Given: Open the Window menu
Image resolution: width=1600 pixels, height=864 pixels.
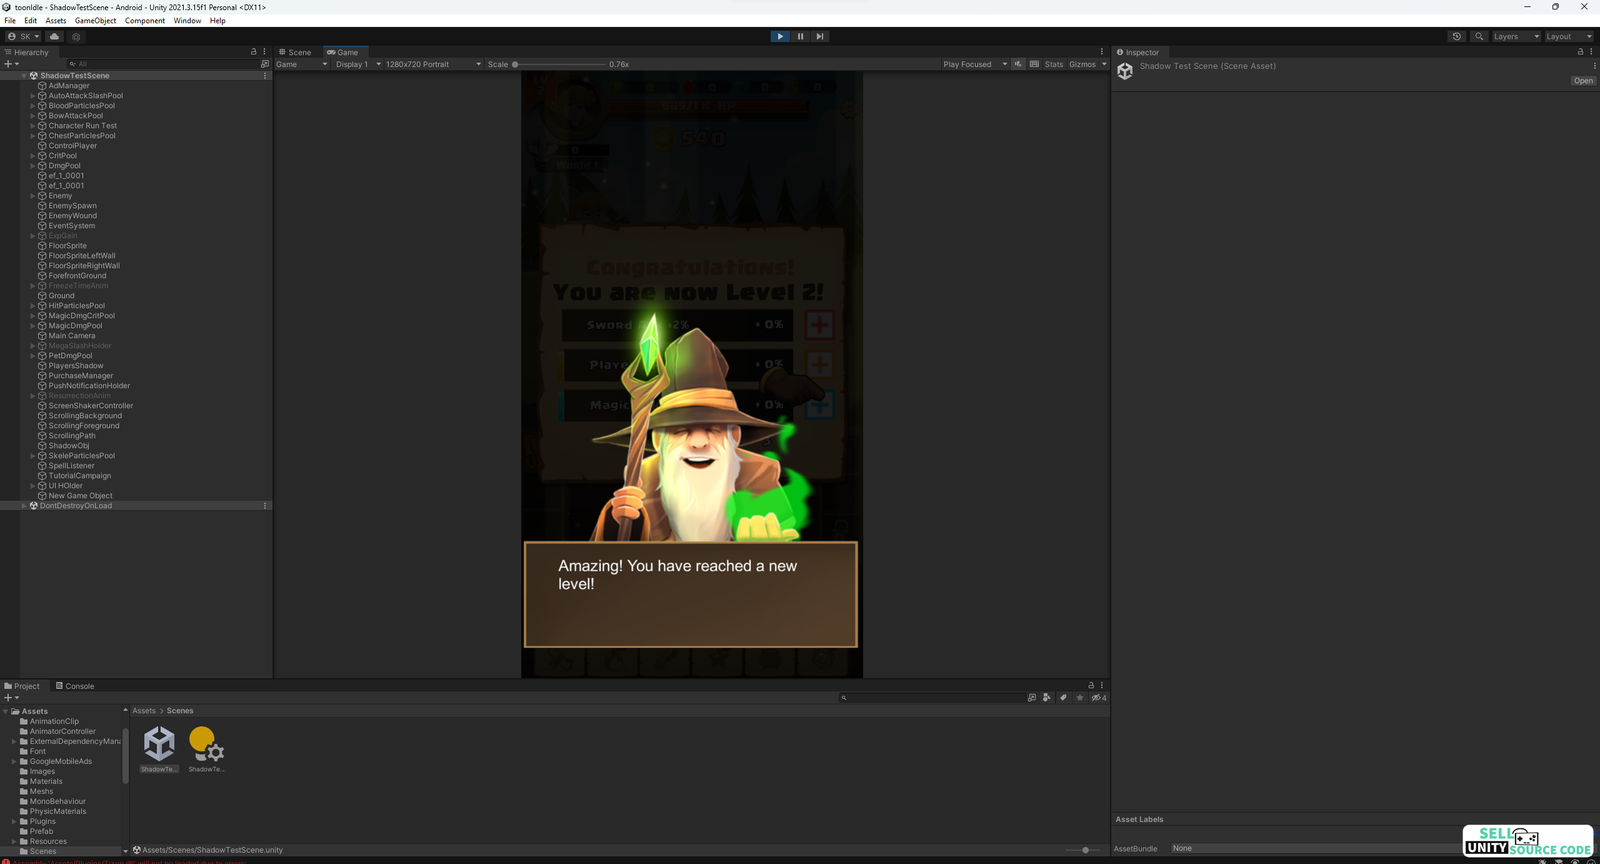Looking at the screenshot, I should coord(187,20).
